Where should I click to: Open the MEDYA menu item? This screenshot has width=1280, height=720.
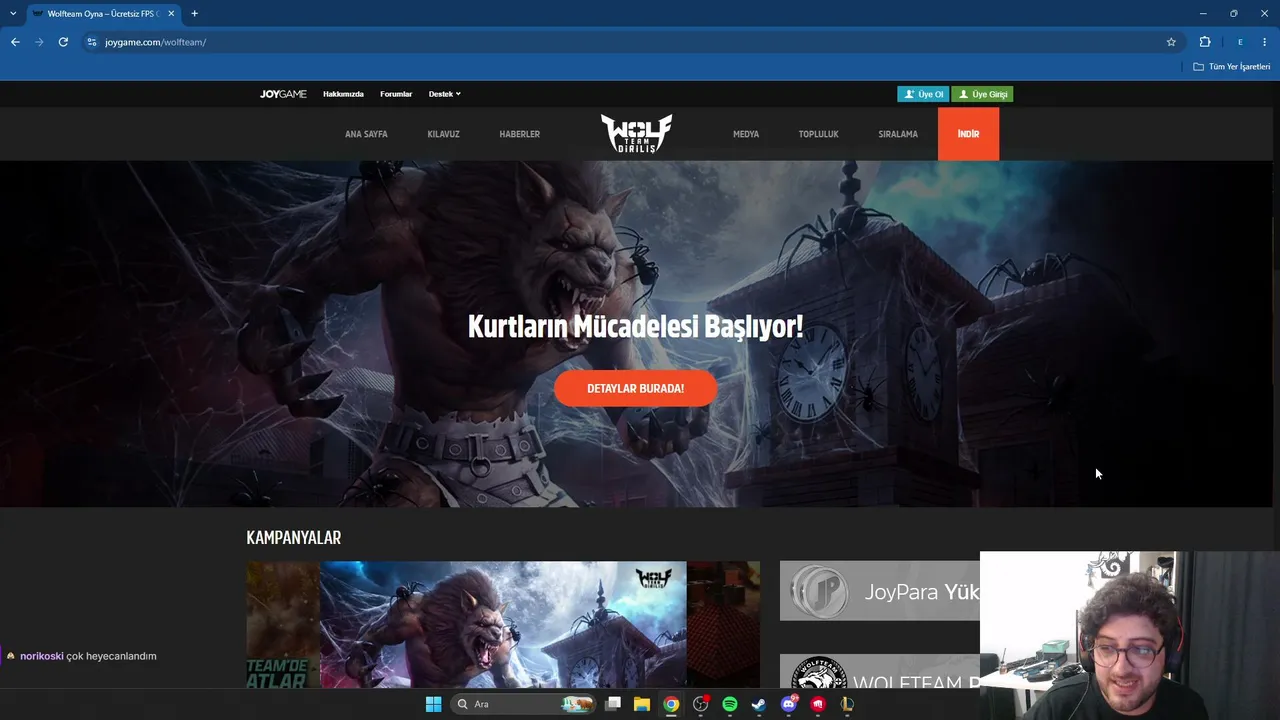(746, 134)
